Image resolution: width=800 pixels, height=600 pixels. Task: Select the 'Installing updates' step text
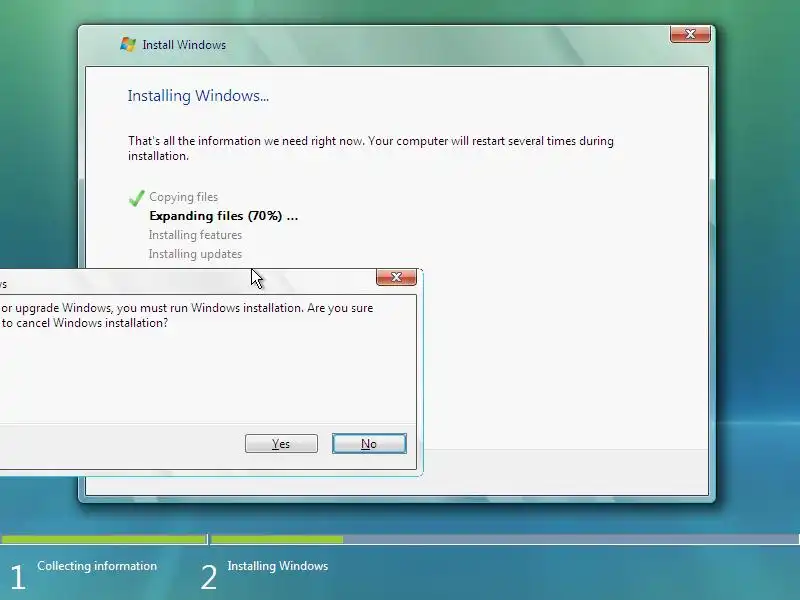[x=195, y=254]
